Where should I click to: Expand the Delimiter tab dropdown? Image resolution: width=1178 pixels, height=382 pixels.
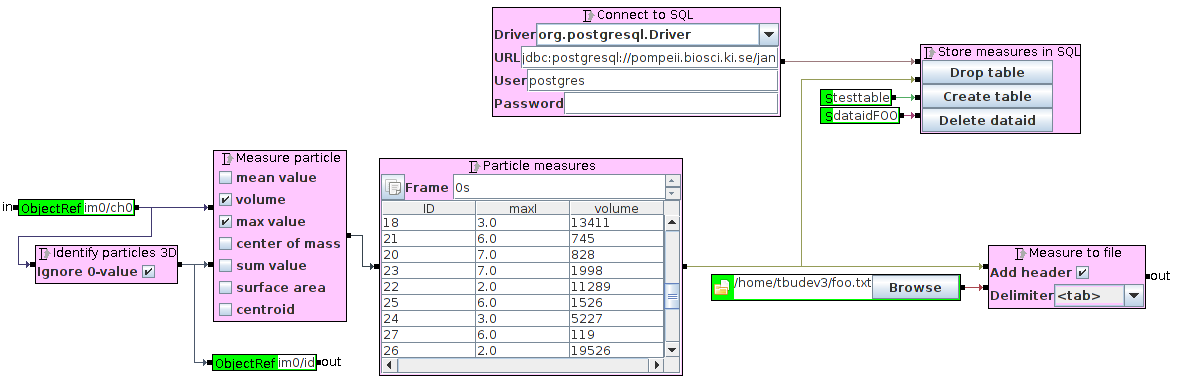1134,296
